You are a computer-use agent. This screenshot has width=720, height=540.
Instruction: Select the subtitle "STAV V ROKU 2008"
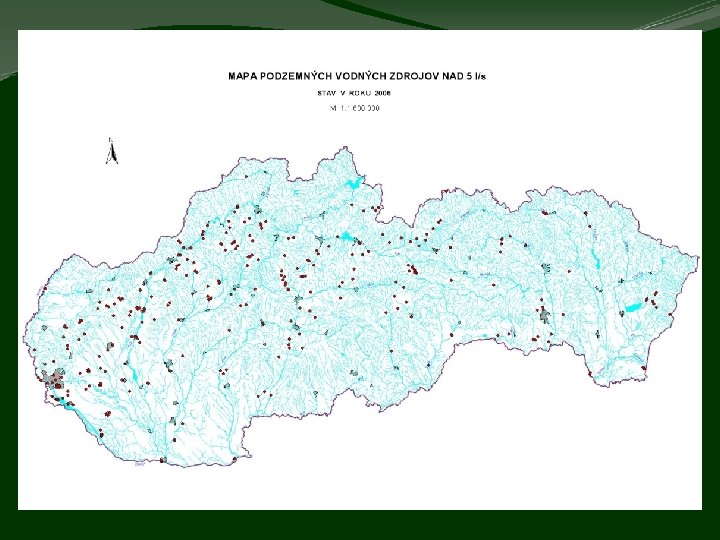[x=354, y=93]
